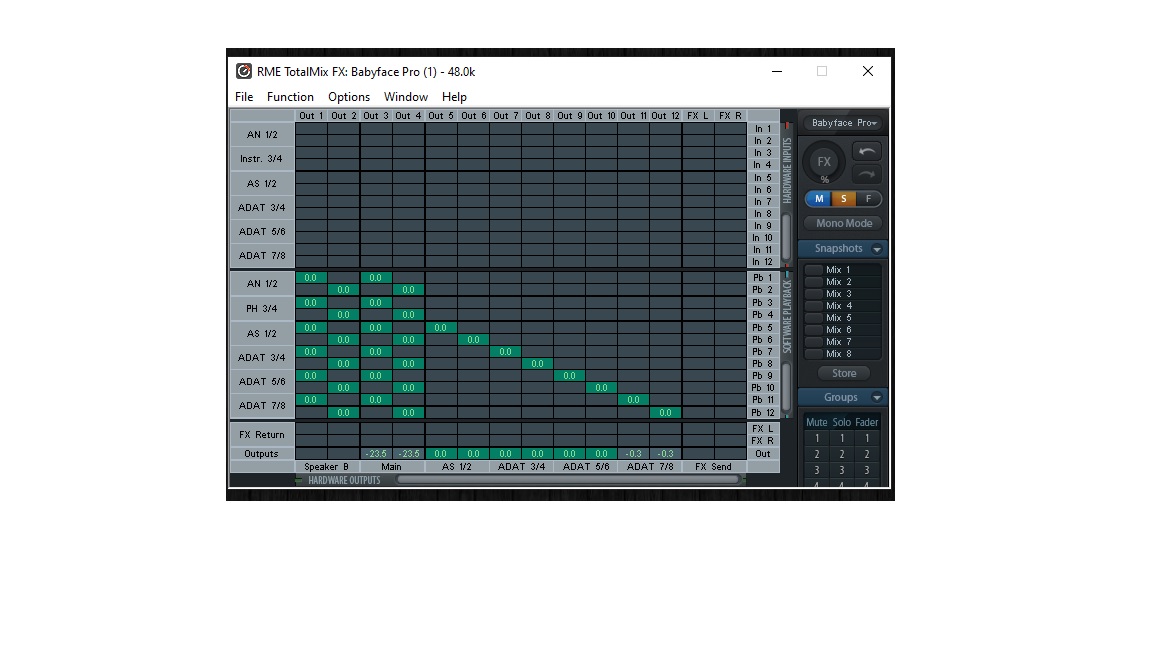
Task: Click the FX % round knob
Action: (x=824, y=162)
